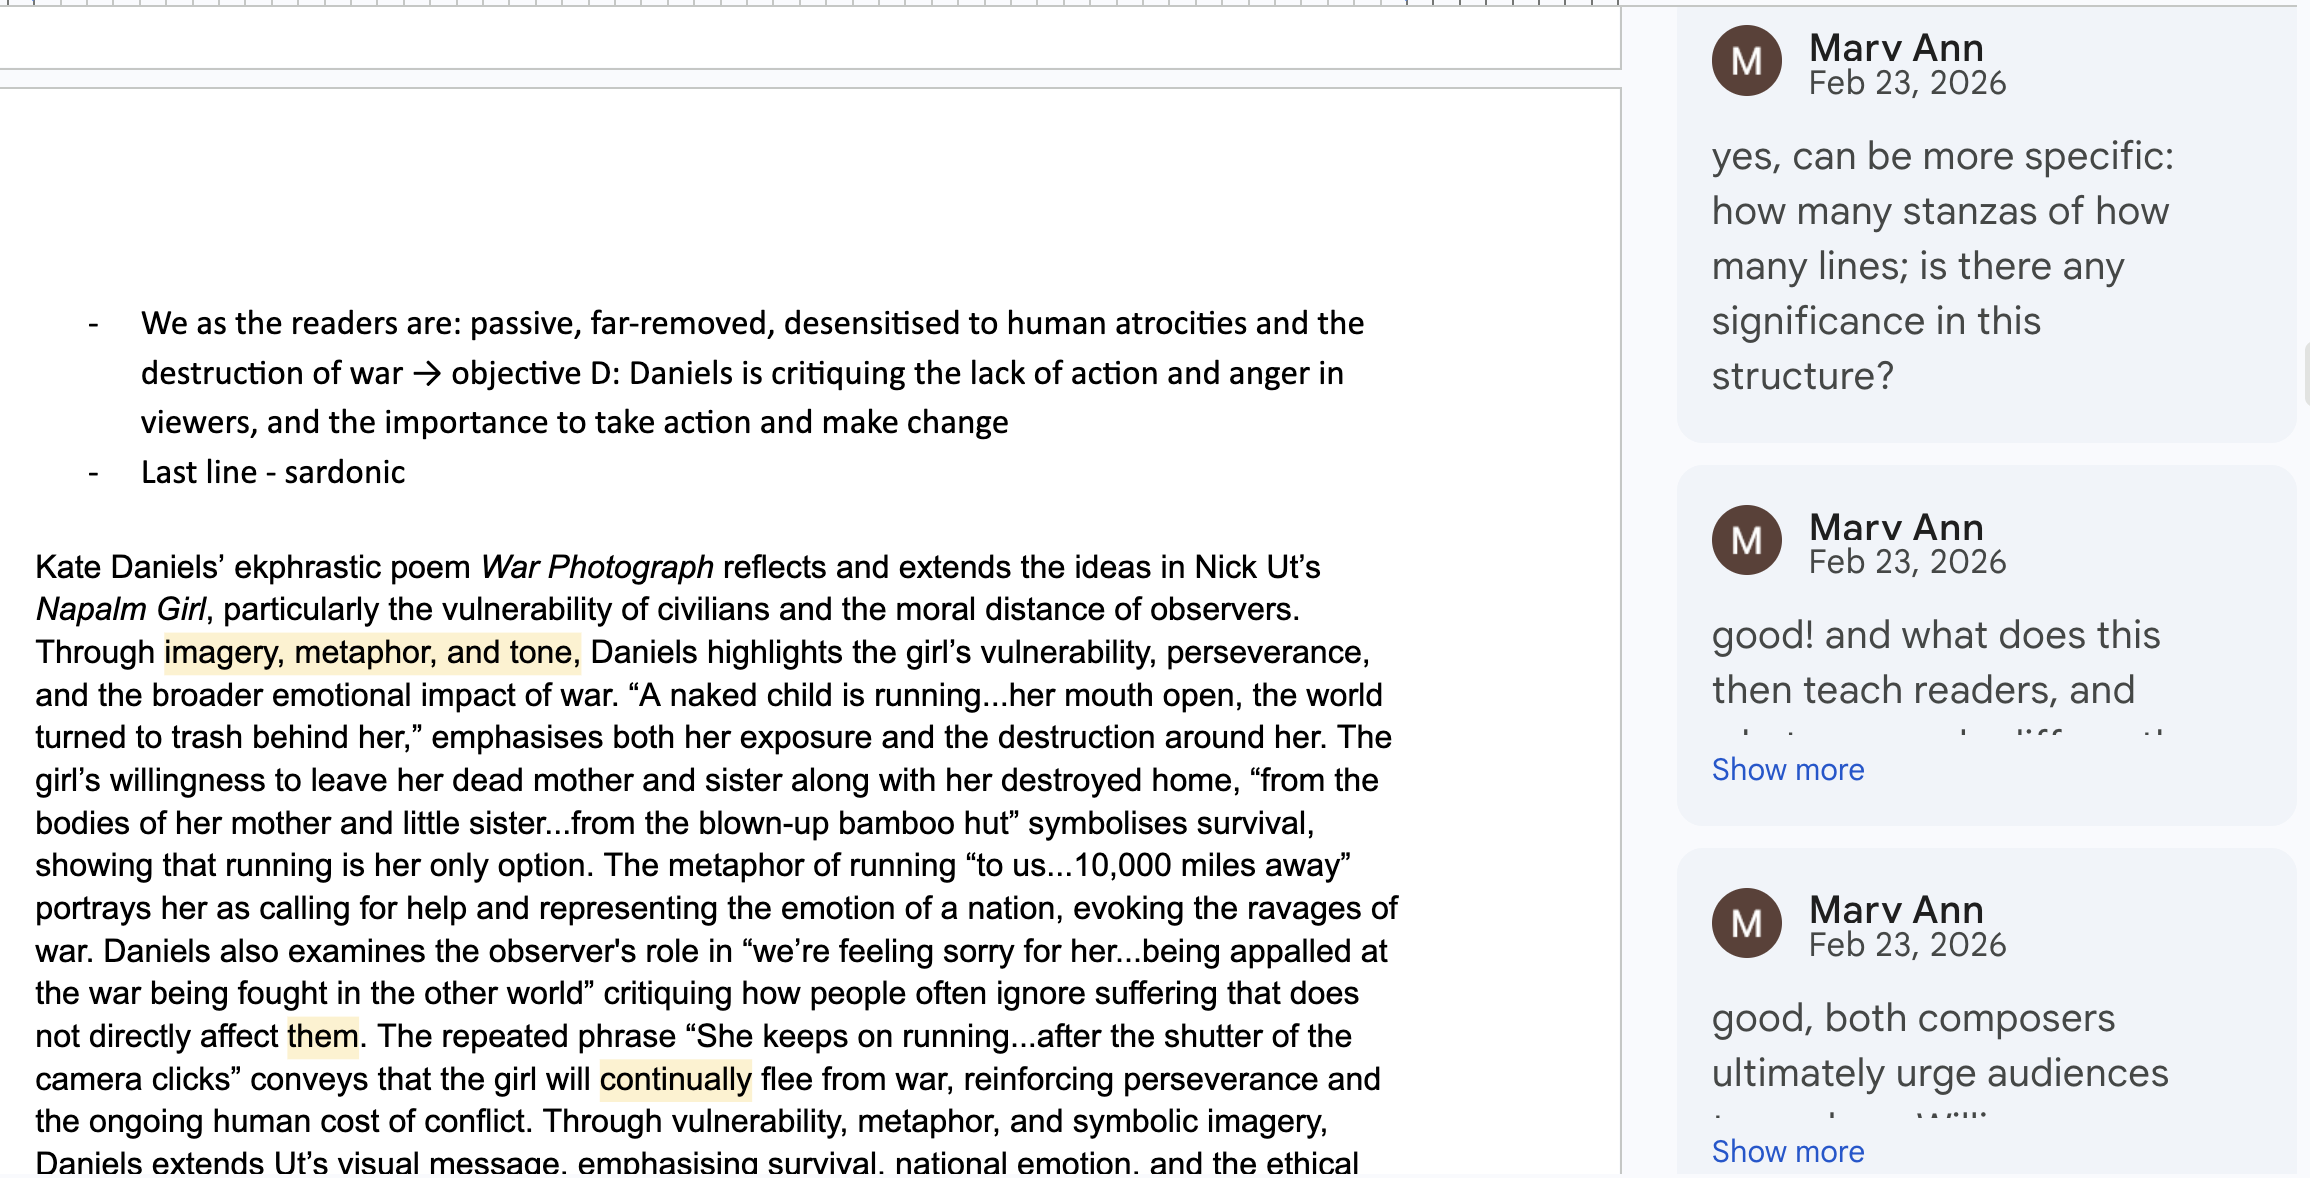
Task: Click the highlighted text "imagery, metaphor, and tone,"
Action: point(372,652)
